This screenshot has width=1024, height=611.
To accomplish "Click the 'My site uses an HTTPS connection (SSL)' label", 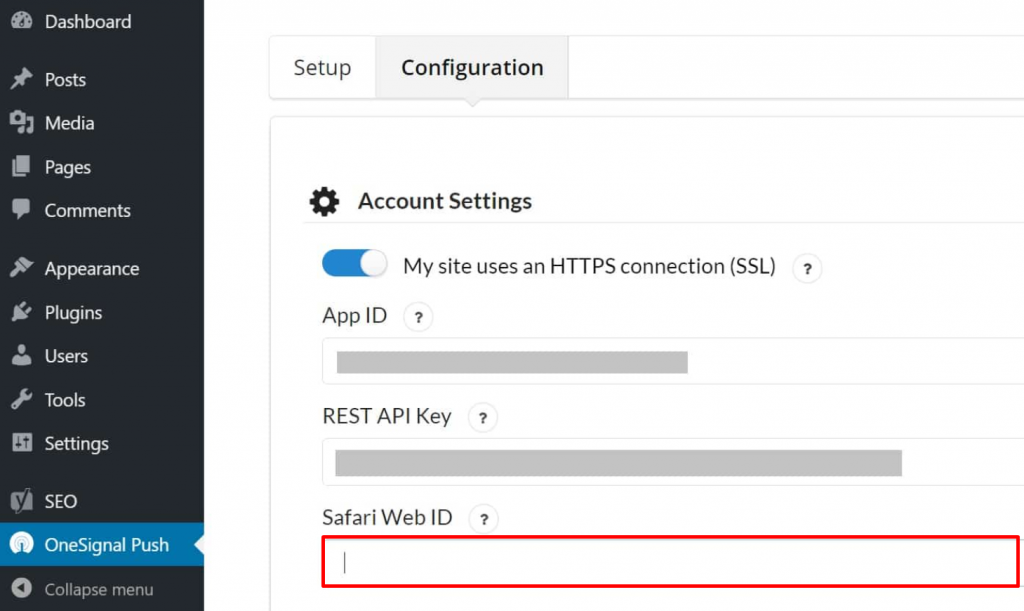I will [589, 266].
